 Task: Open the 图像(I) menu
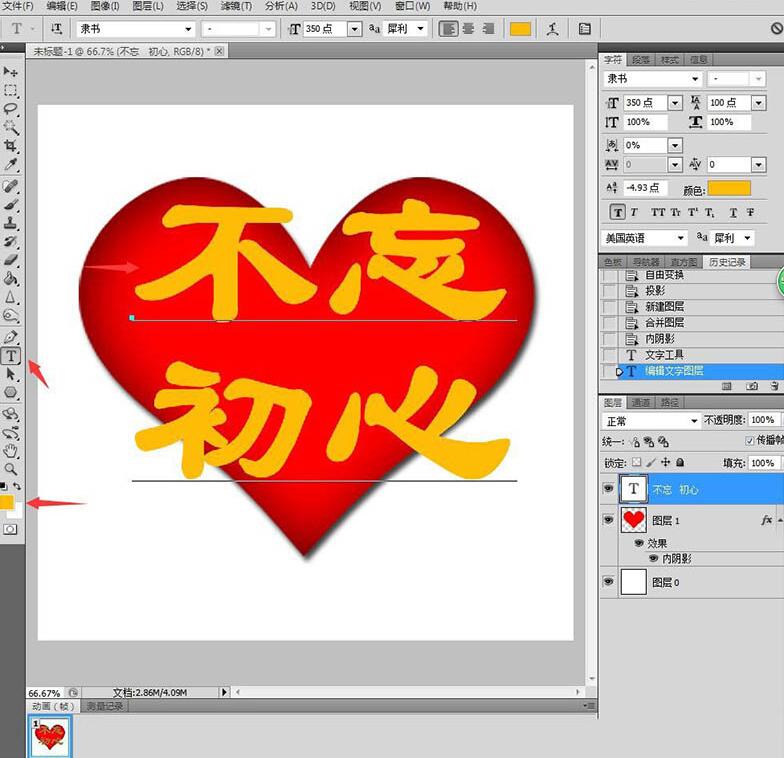(105, 6)
